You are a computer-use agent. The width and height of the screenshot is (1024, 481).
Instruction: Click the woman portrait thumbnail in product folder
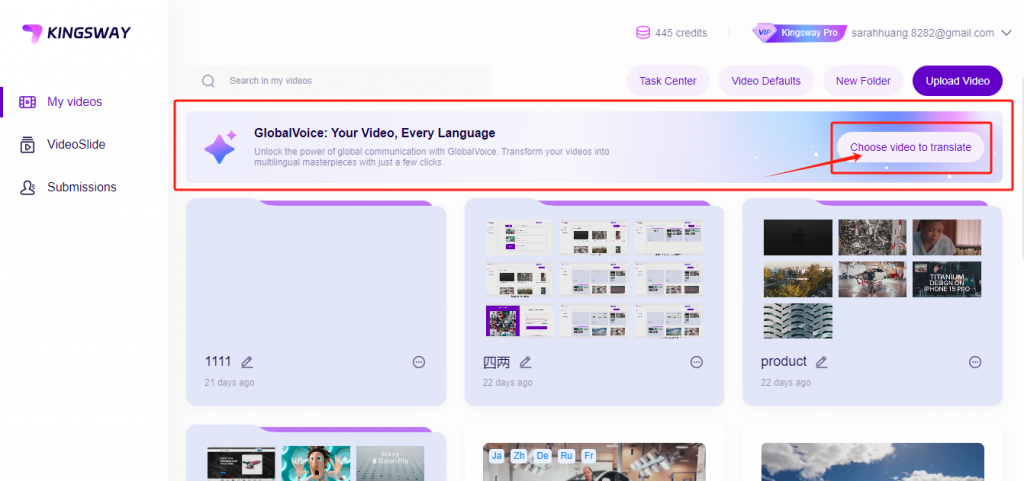coord(947,237)
